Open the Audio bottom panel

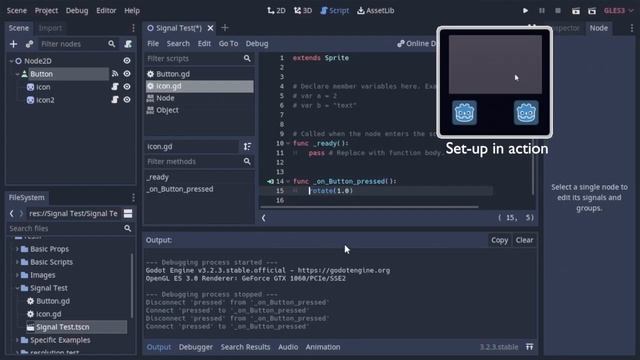[x=288, y=347]
